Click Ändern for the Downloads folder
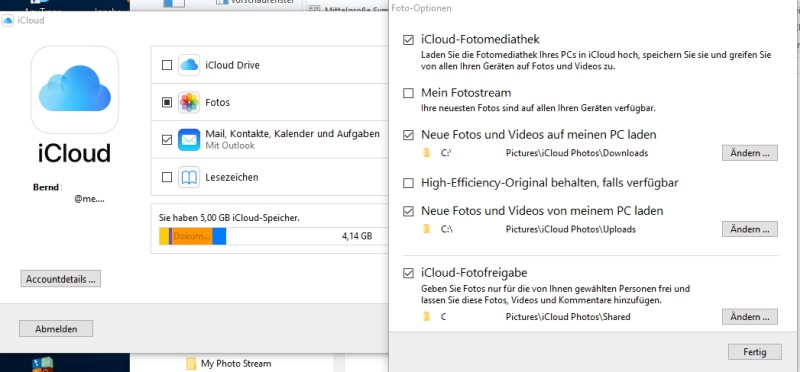This screenshot has height=372, width=800. 749,153
